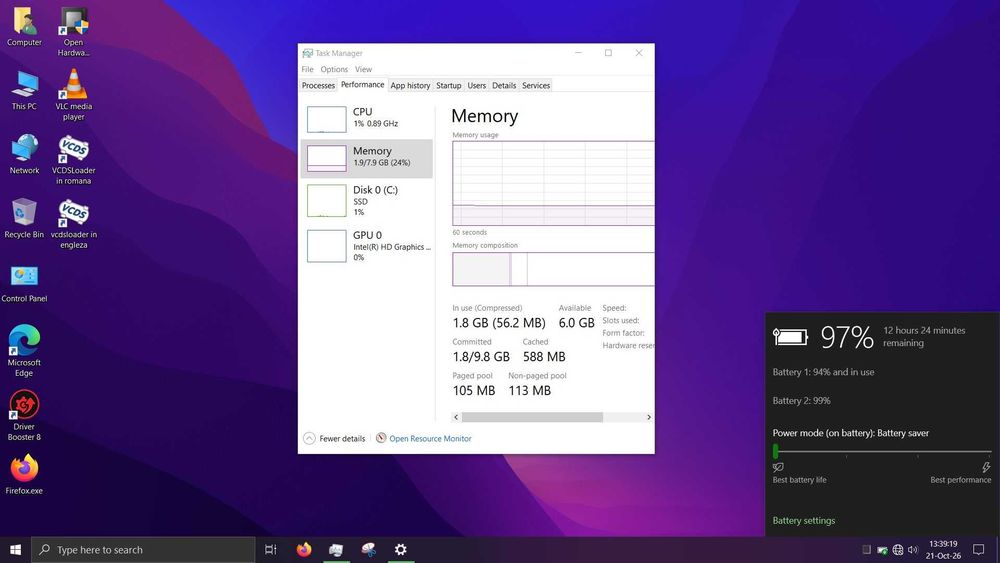
Task: Click the '6.0 GB' Available value
Action: tap(577, 323)
